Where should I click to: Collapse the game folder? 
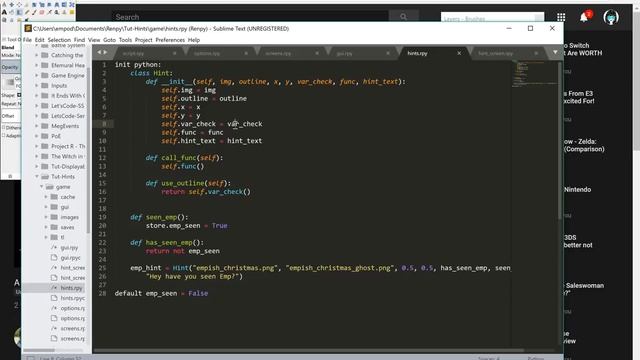coord(41,187)
